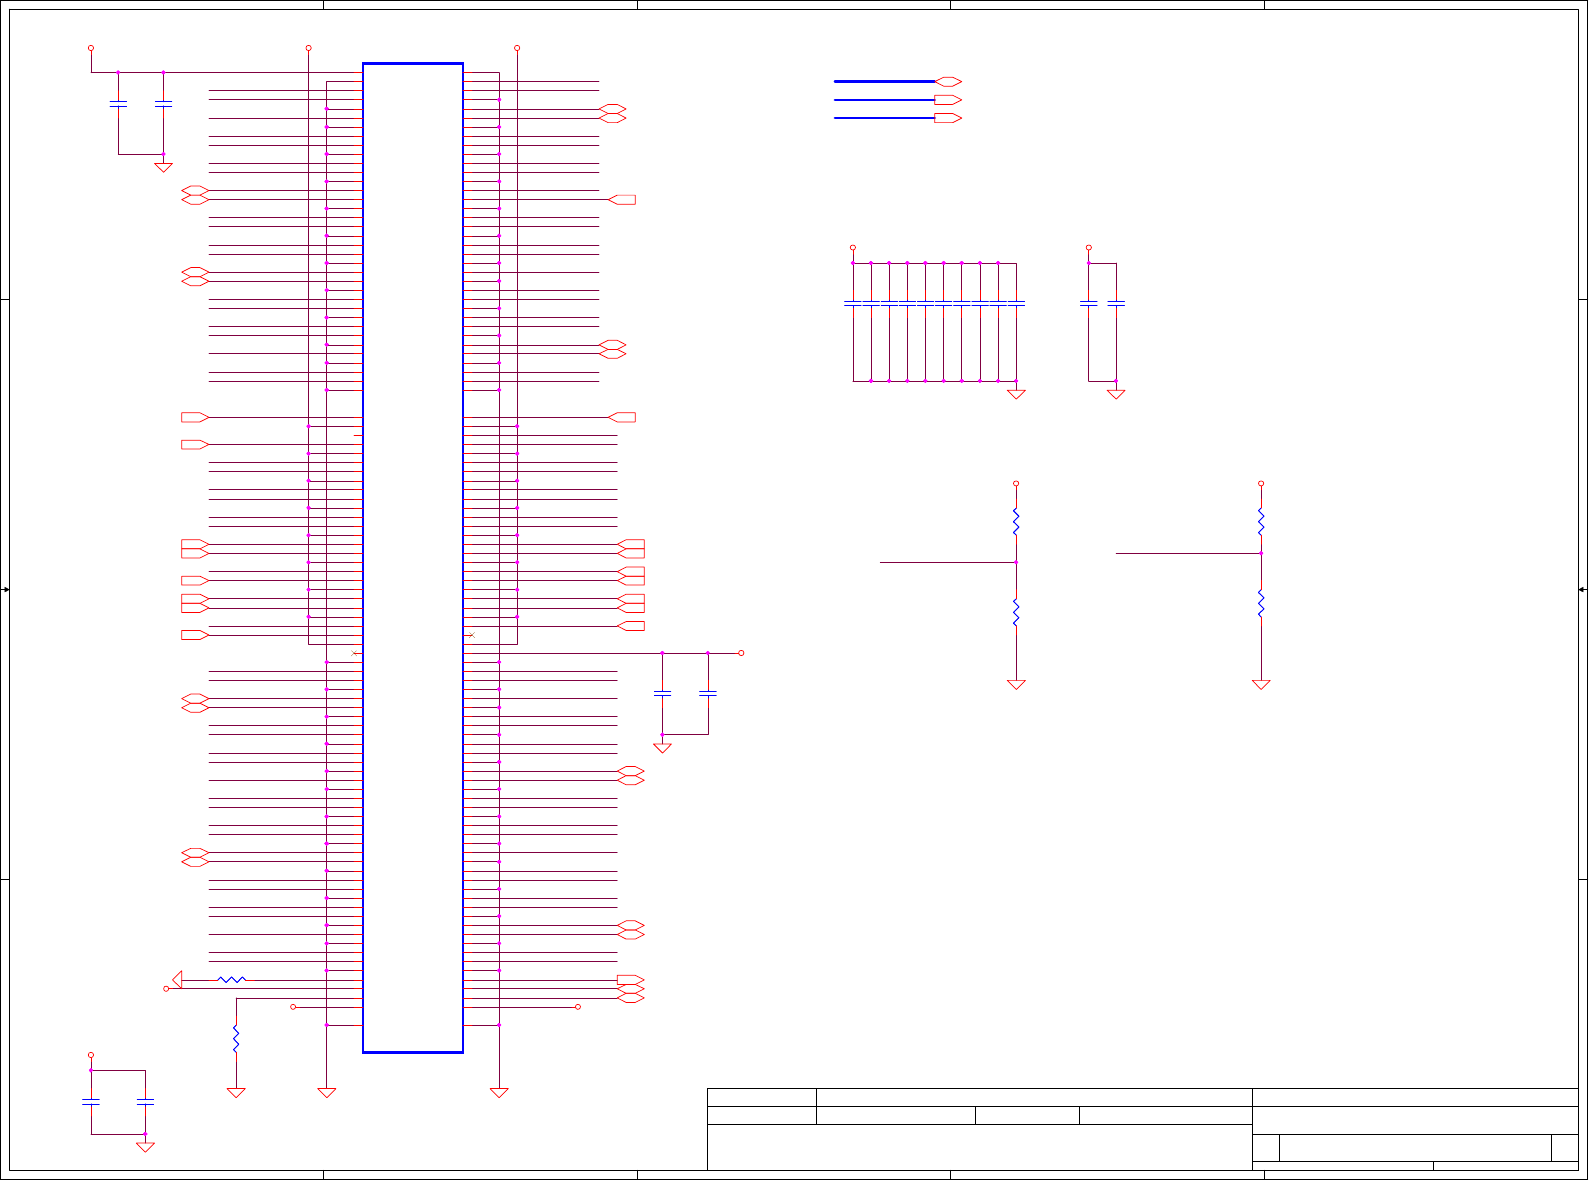Viewport: 1589px width, 1180px height.
Task: Click ground symbol under the pair right of connector
Action: click(662, 748)
